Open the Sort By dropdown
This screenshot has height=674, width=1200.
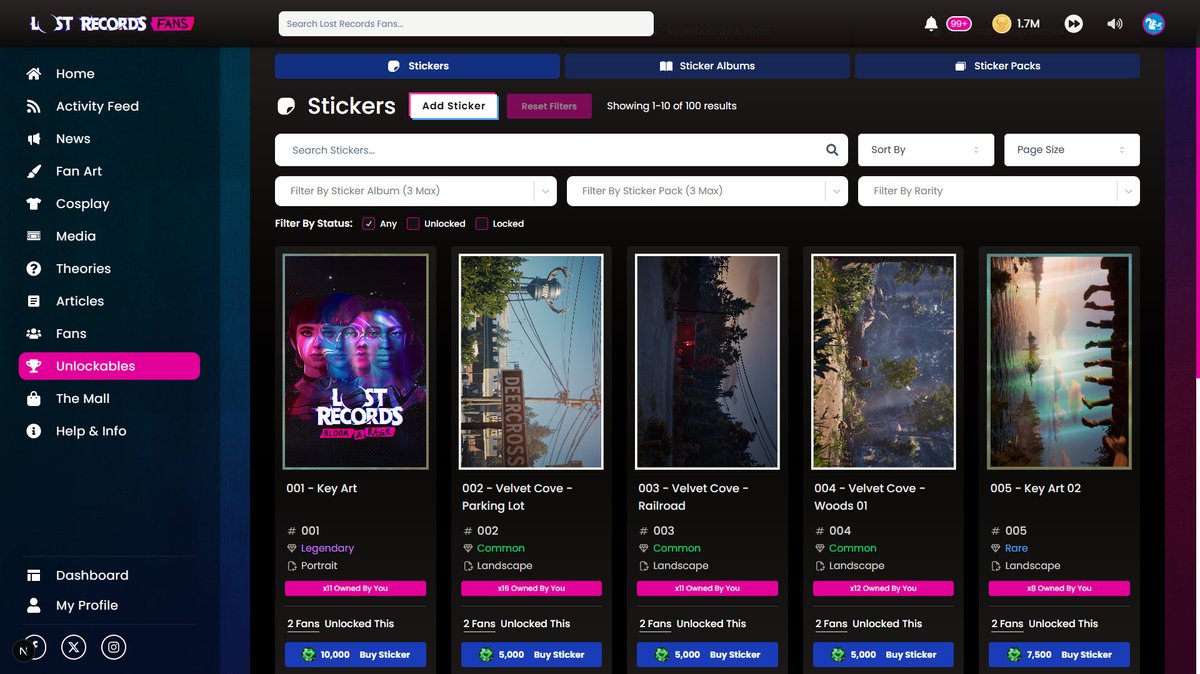click(x=926, y=150)
